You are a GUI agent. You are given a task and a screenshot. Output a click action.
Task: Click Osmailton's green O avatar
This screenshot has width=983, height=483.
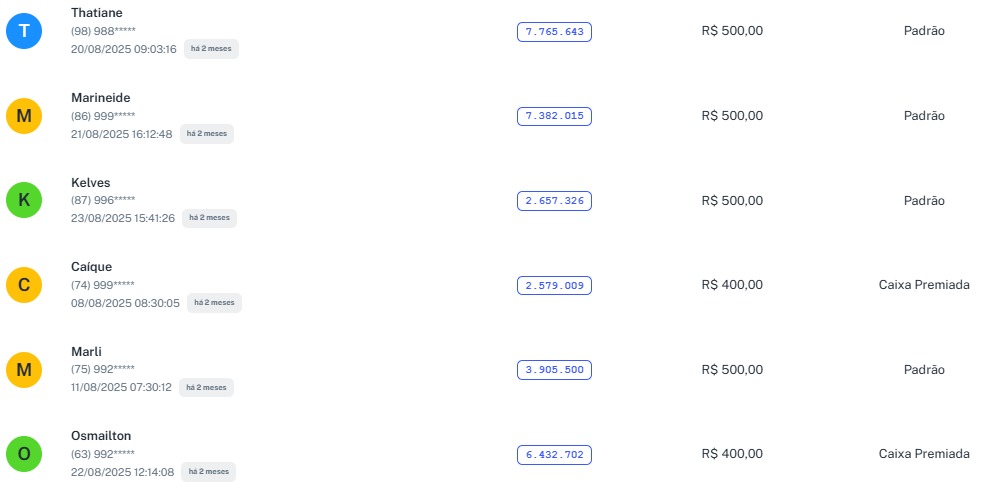coord(24,455)
